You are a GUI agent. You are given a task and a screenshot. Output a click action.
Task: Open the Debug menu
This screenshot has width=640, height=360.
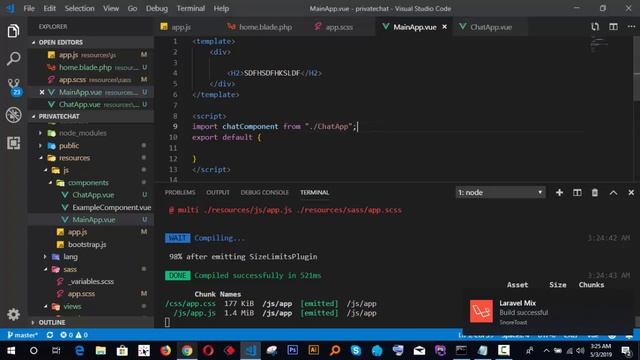pos(157,8)
